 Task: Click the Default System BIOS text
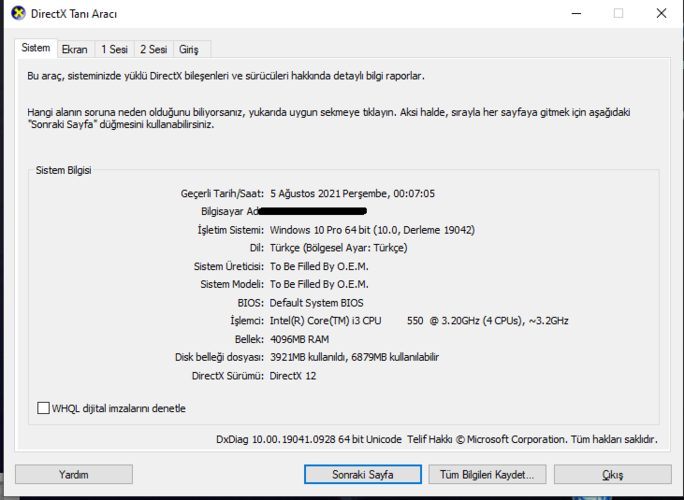(x=316, y=303)
